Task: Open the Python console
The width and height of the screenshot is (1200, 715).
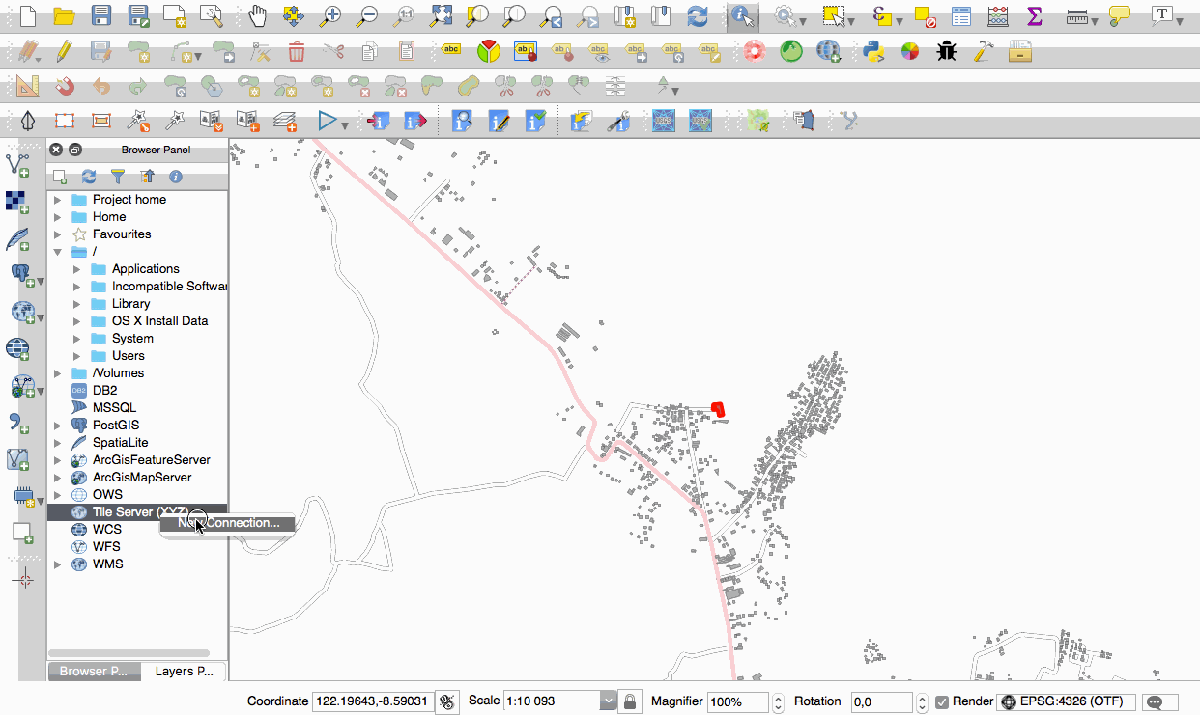Action: [873, 51]
